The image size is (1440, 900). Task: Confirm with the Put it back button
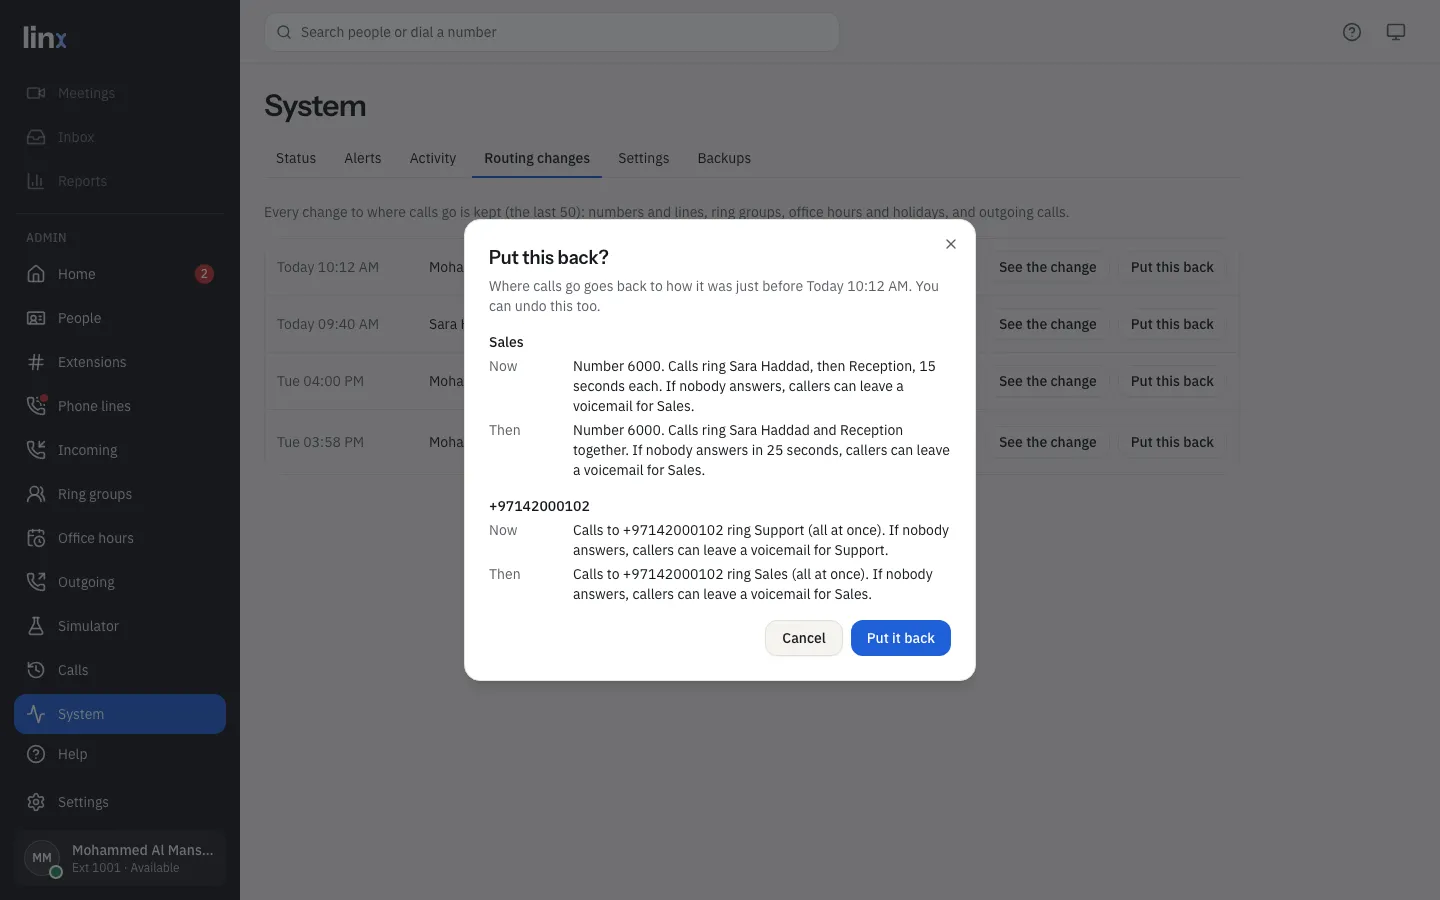click(x=901, y=638)
